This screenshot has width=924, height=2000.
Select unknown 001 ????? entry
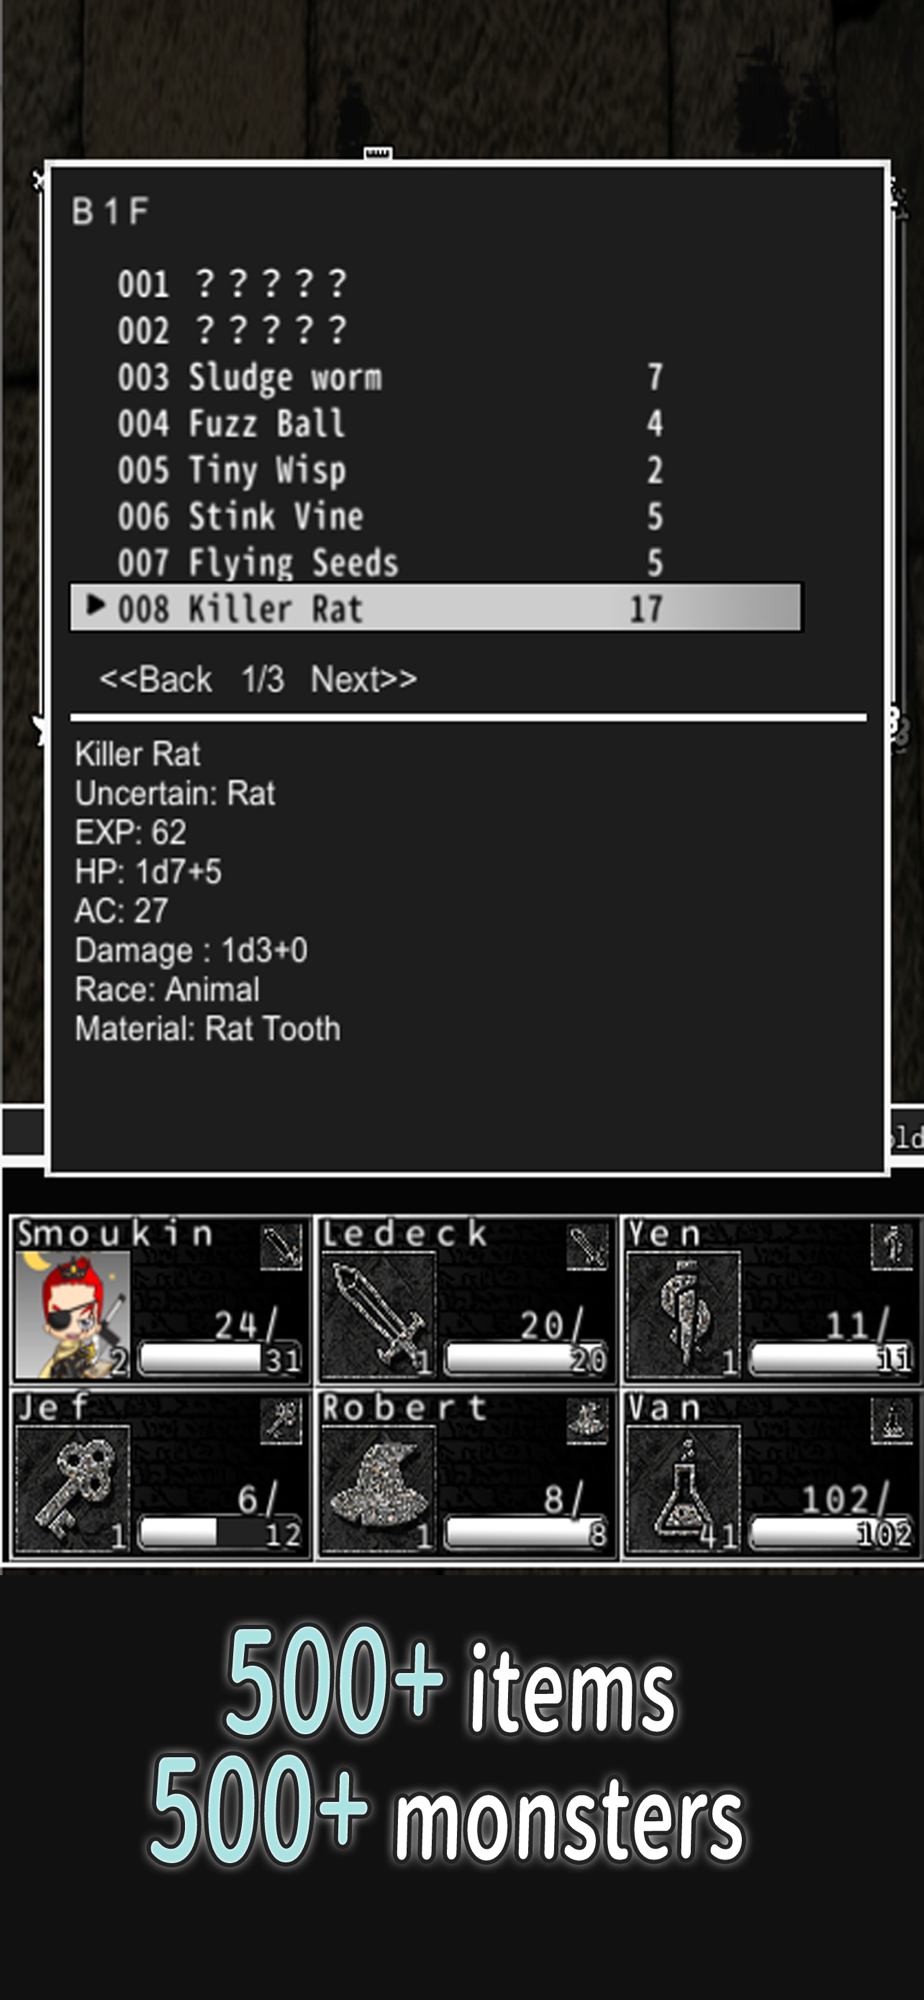click(x=232, y=284)
